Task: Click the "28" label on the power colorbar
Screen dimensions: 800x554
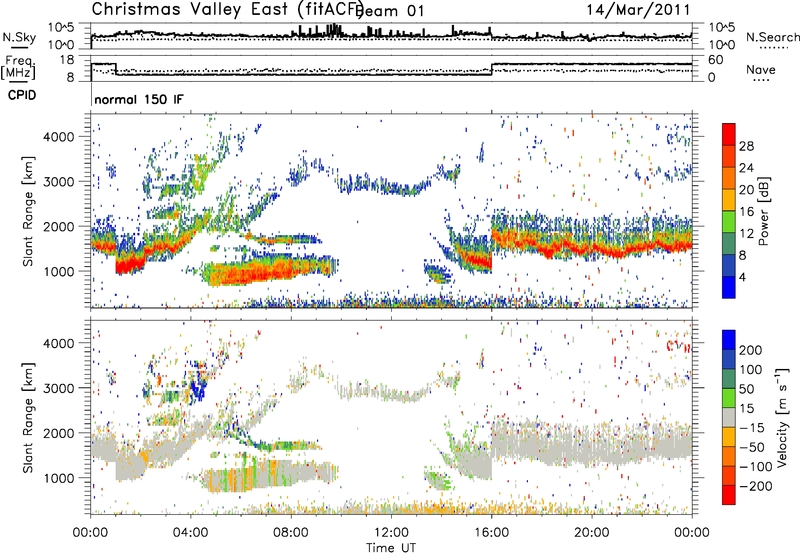Action: tap(746, 146)
